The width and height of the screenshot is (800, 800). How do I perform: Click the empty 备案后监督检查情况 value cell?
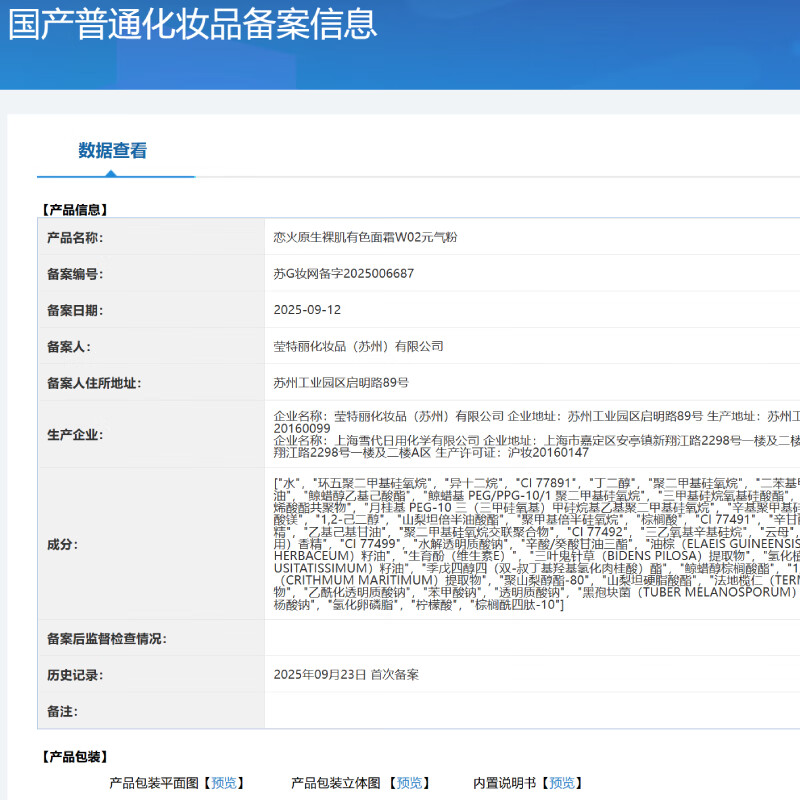[x=530, y=639]
